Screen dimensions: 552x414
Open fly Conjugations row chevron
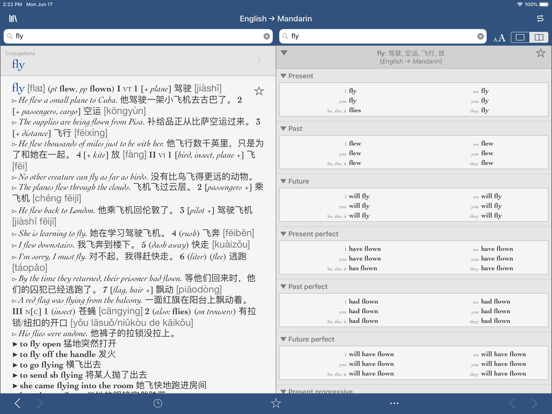coord(259,61)
